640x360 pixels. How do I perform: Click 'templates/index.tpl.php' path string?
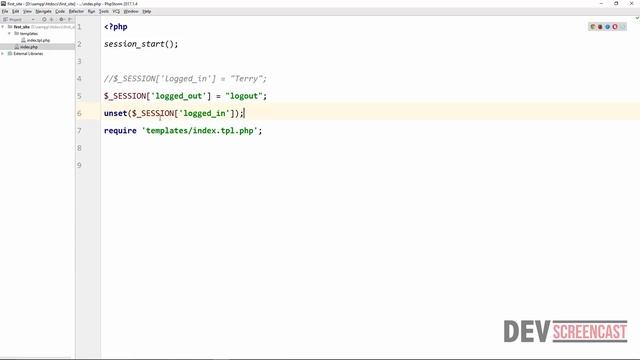click(x=200, y=131)
